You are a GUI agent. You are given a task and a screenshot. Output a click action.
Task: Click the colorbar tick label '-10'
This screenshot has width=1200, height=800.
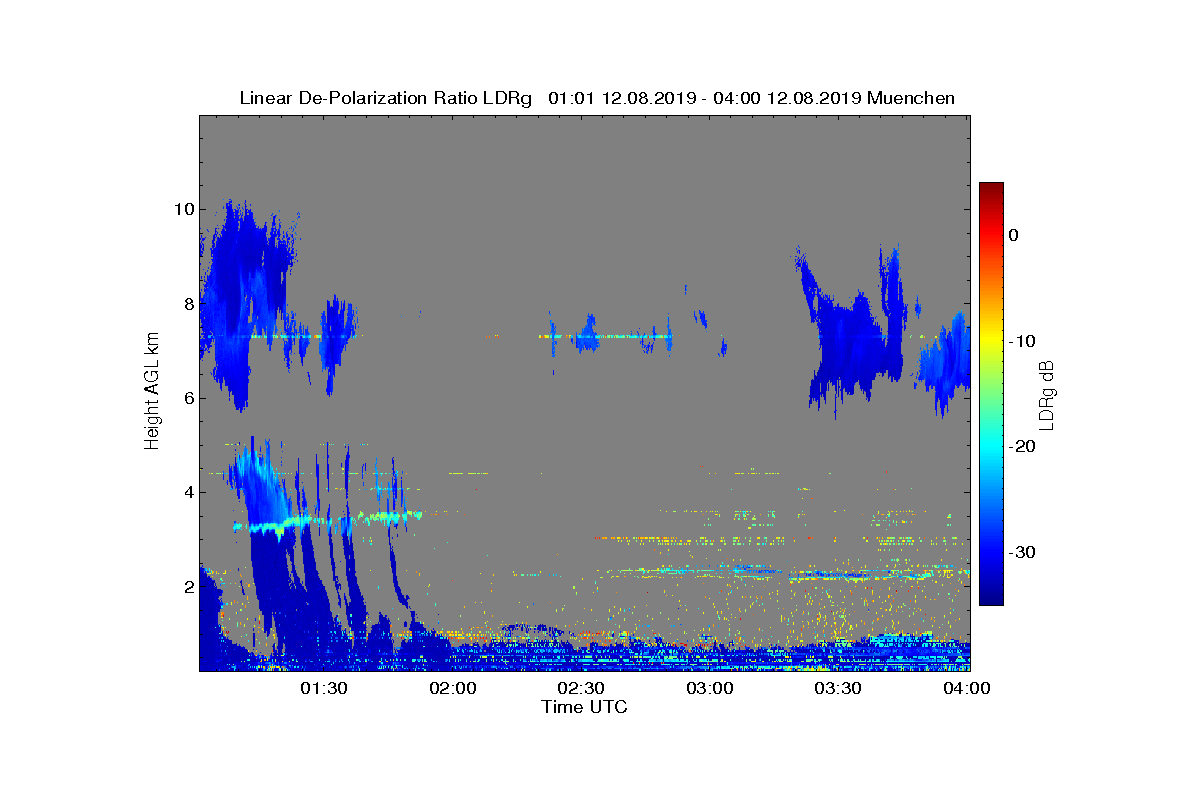1021,341
